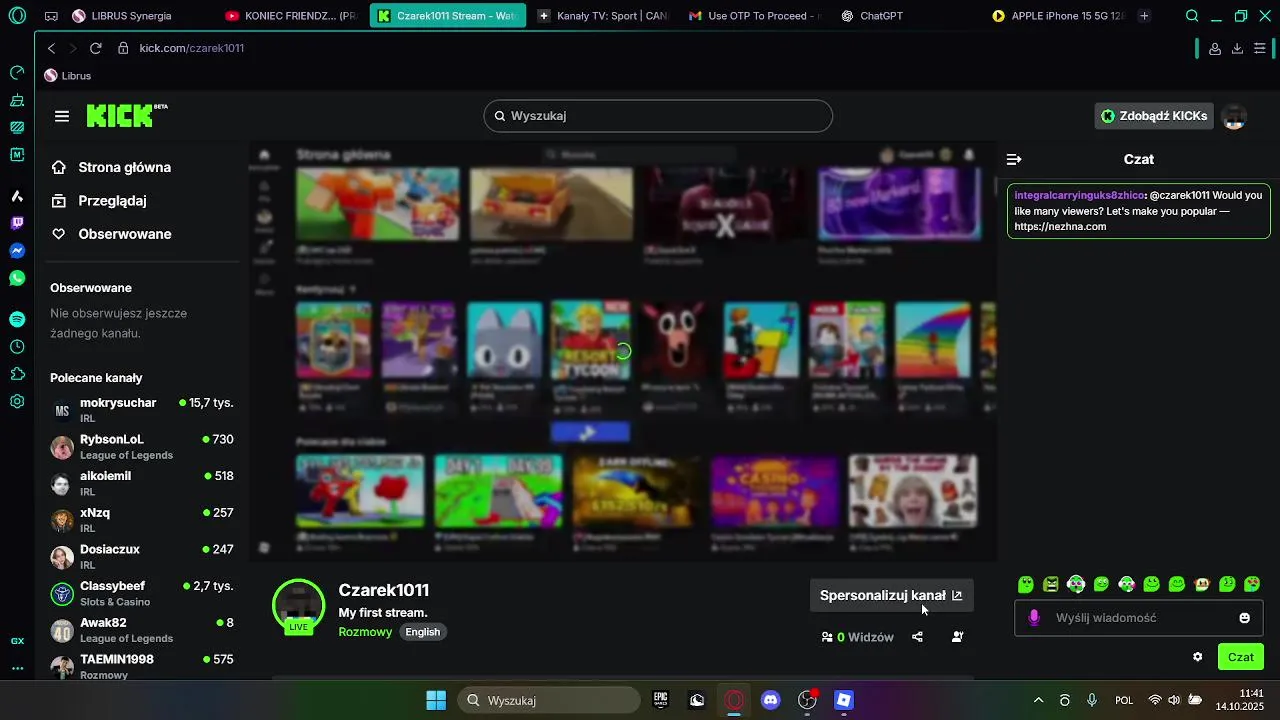Open Dosiaczux recommended channel

(142, 557)
